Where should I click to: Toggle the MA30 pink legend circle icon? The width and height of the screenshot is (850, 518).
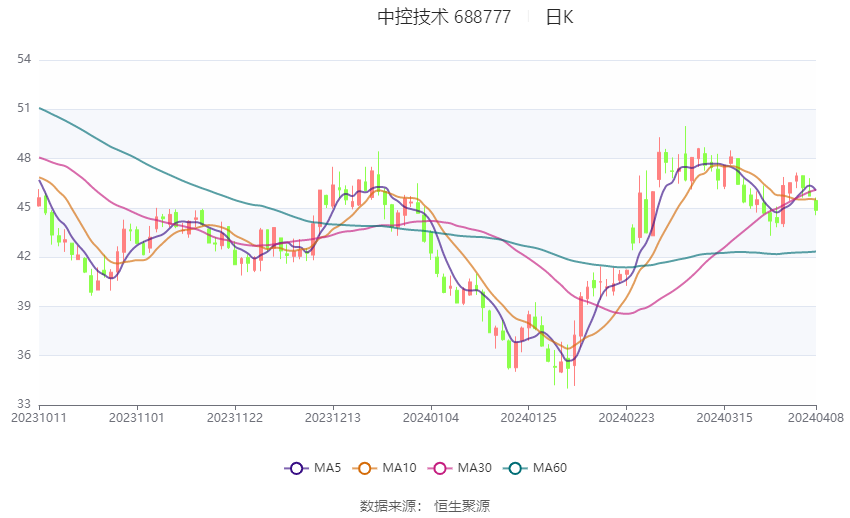pyautogui.click(x=440, y=468)
